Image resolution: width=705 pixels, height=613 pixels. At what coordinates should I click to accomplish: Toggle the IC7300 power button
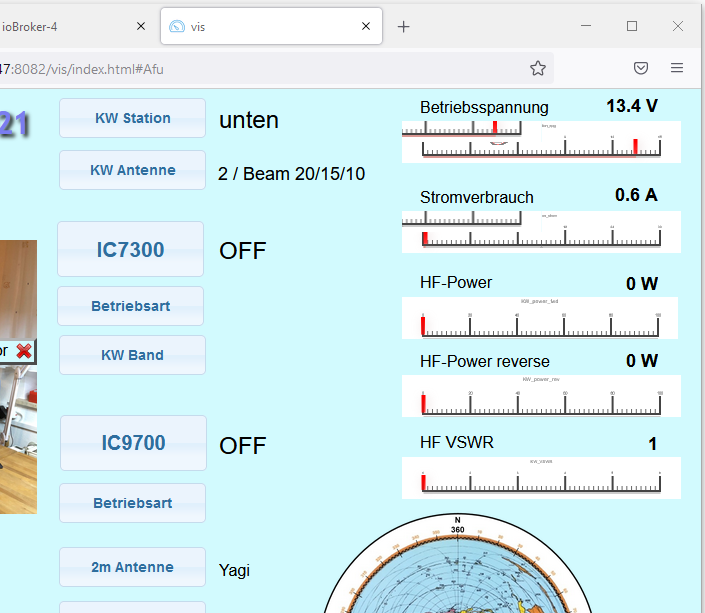(130, 249)
